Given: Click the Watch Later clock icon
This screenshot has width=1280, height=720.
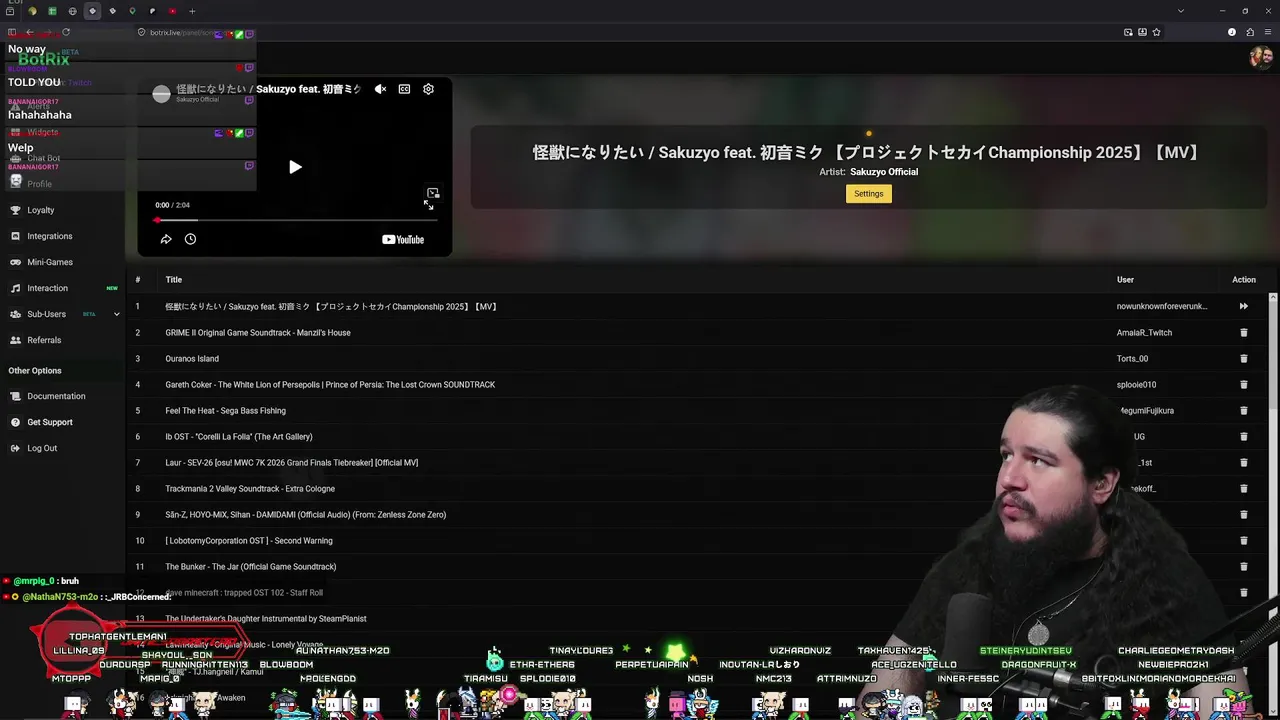Looking at the screenshot, I should click(190, 239).
